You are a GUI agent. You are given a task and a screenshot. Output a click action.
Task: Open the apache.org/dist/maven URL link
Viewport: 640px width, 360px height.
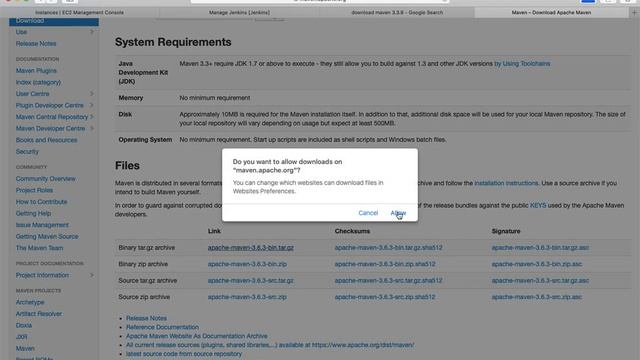click(x=363, y=345)
